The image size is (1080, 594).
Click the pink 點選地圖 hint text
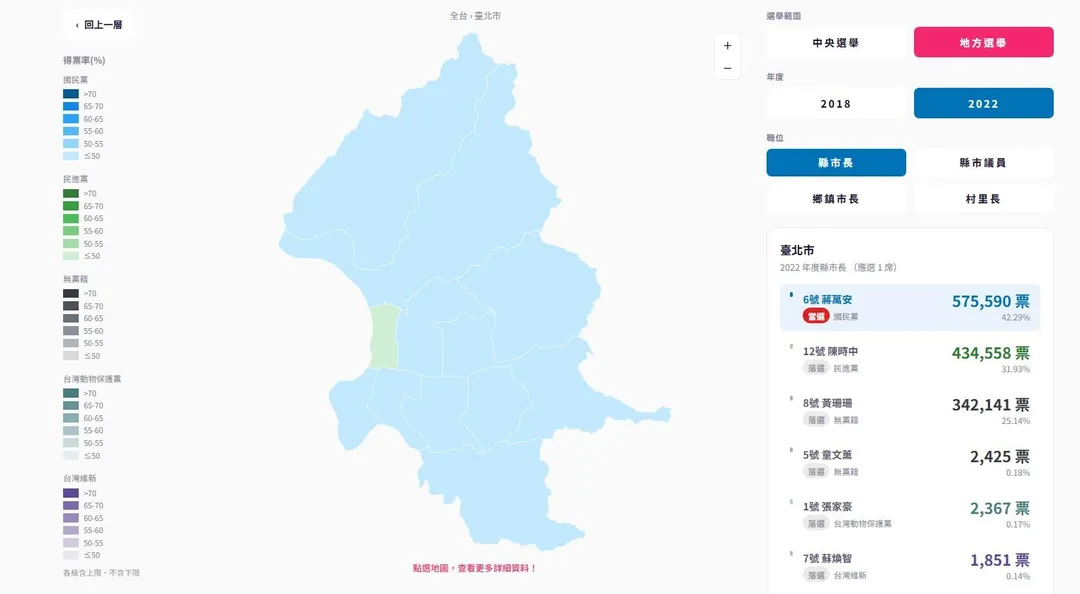point(475,569)
